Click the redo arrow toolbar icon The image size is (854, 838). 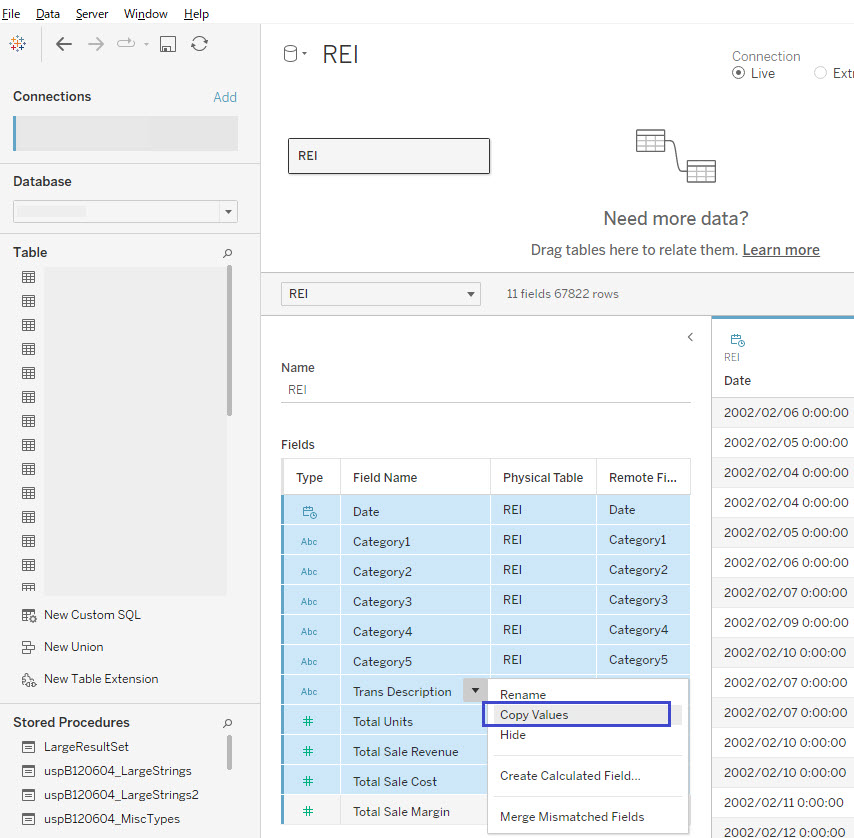pyautogui.click(x=126, y=42)
